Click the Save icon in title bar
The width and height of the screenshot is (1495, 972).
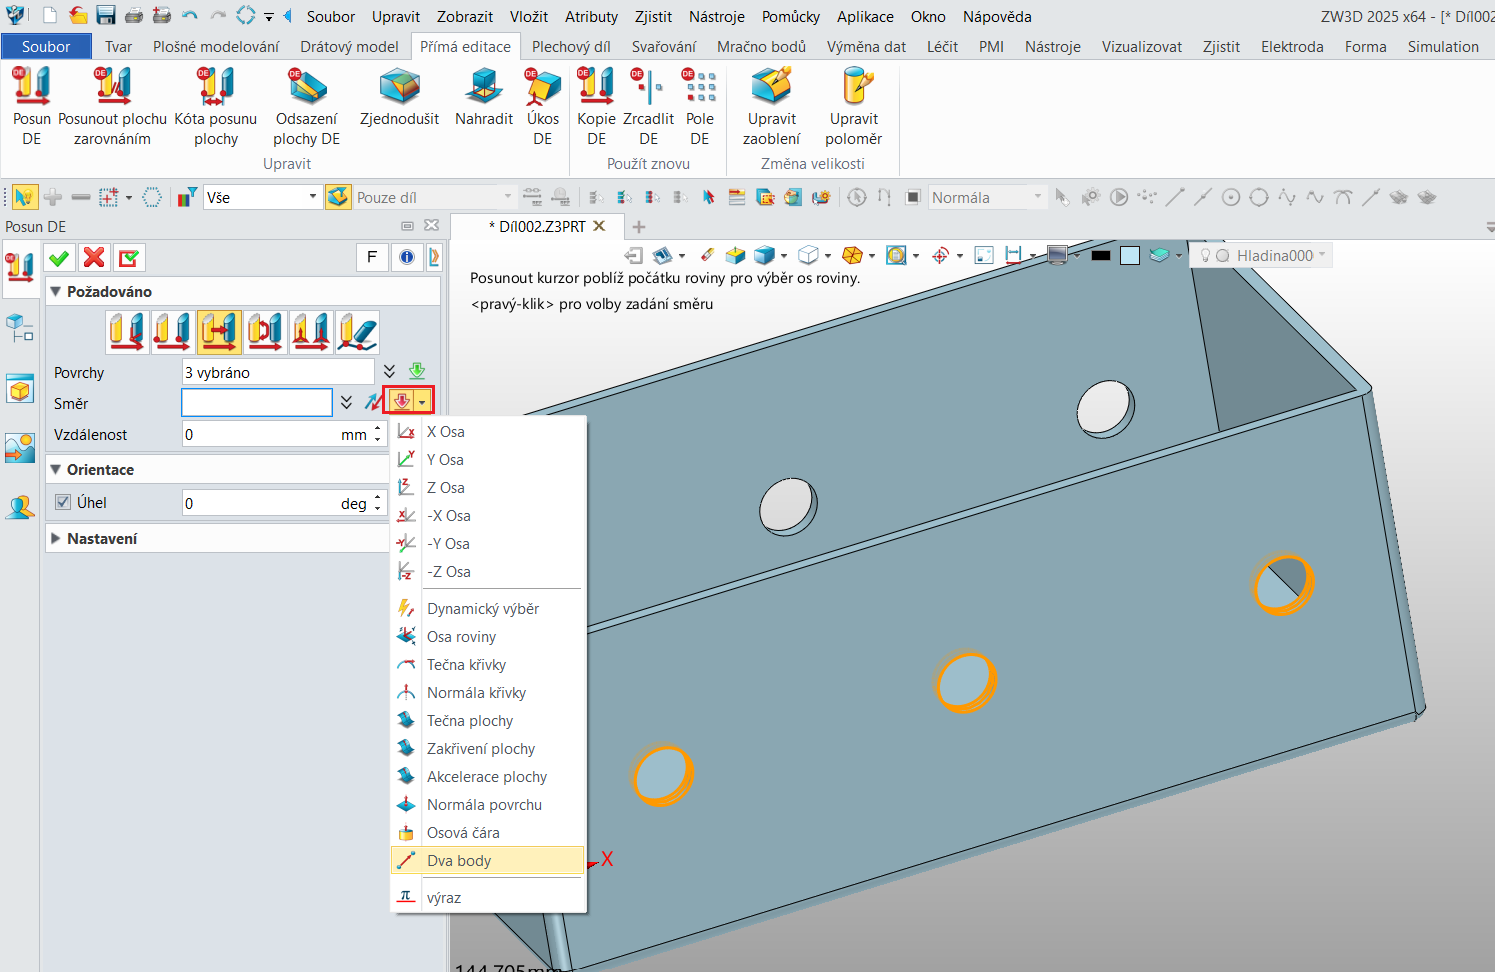click(x=106, y=16)
